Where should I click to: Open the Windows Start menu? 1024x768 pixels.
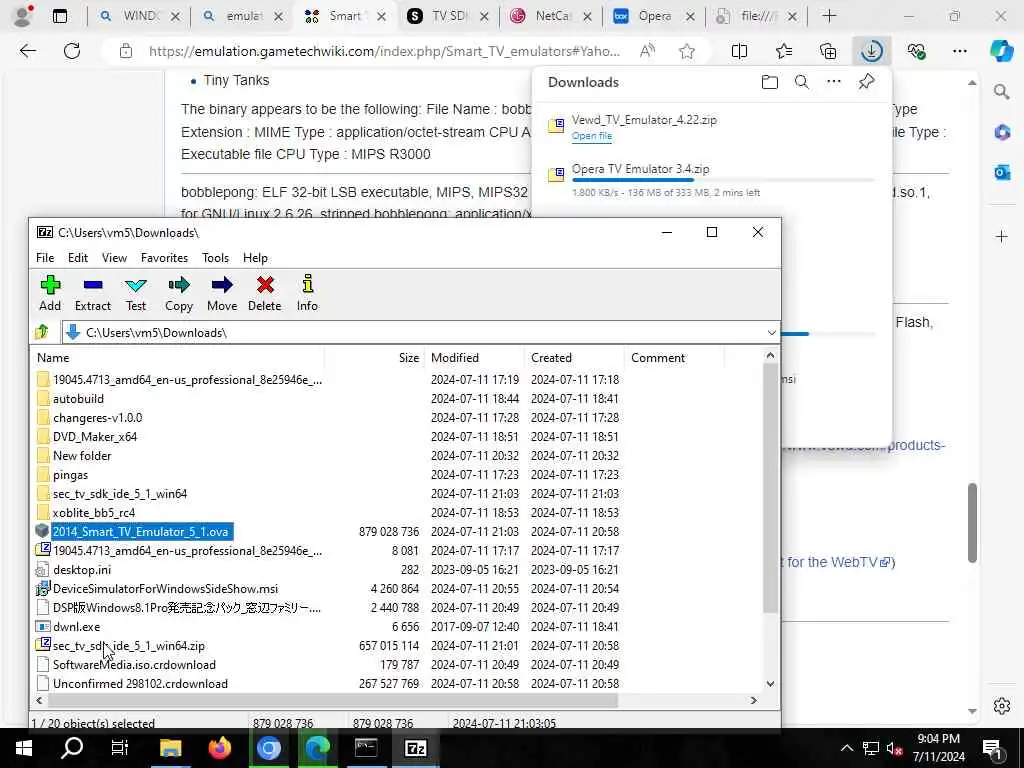click(x=23, y=748)
